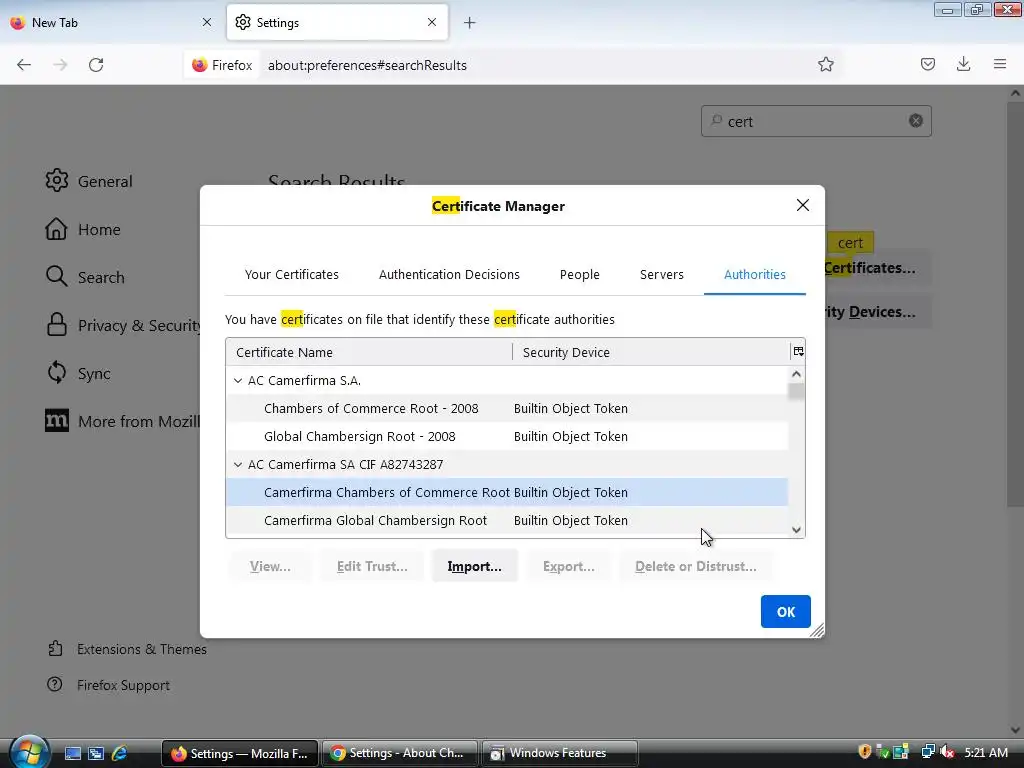The height and width of the screenshot is (768, 1024).
Task: Confirm with the OK button
Action: point(786,611)
